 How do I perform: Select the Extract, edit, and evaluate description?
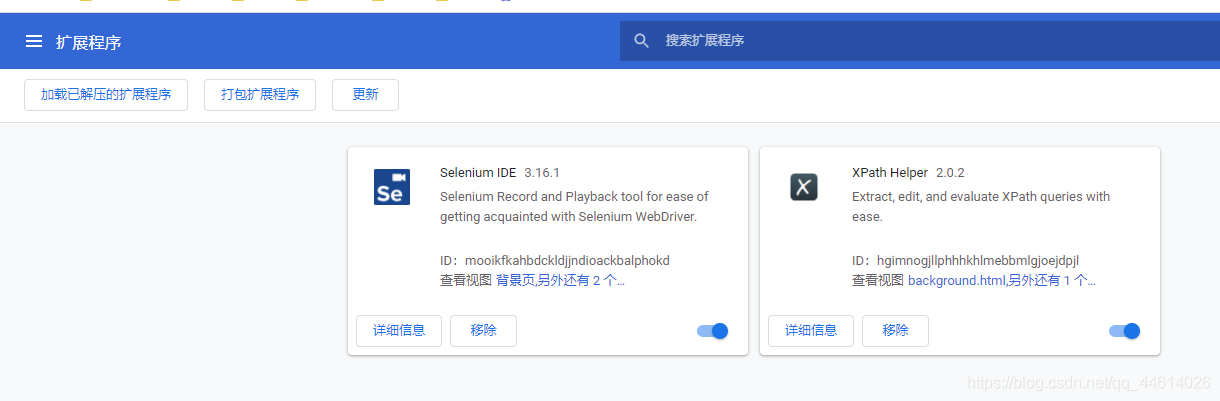point(981,207)
